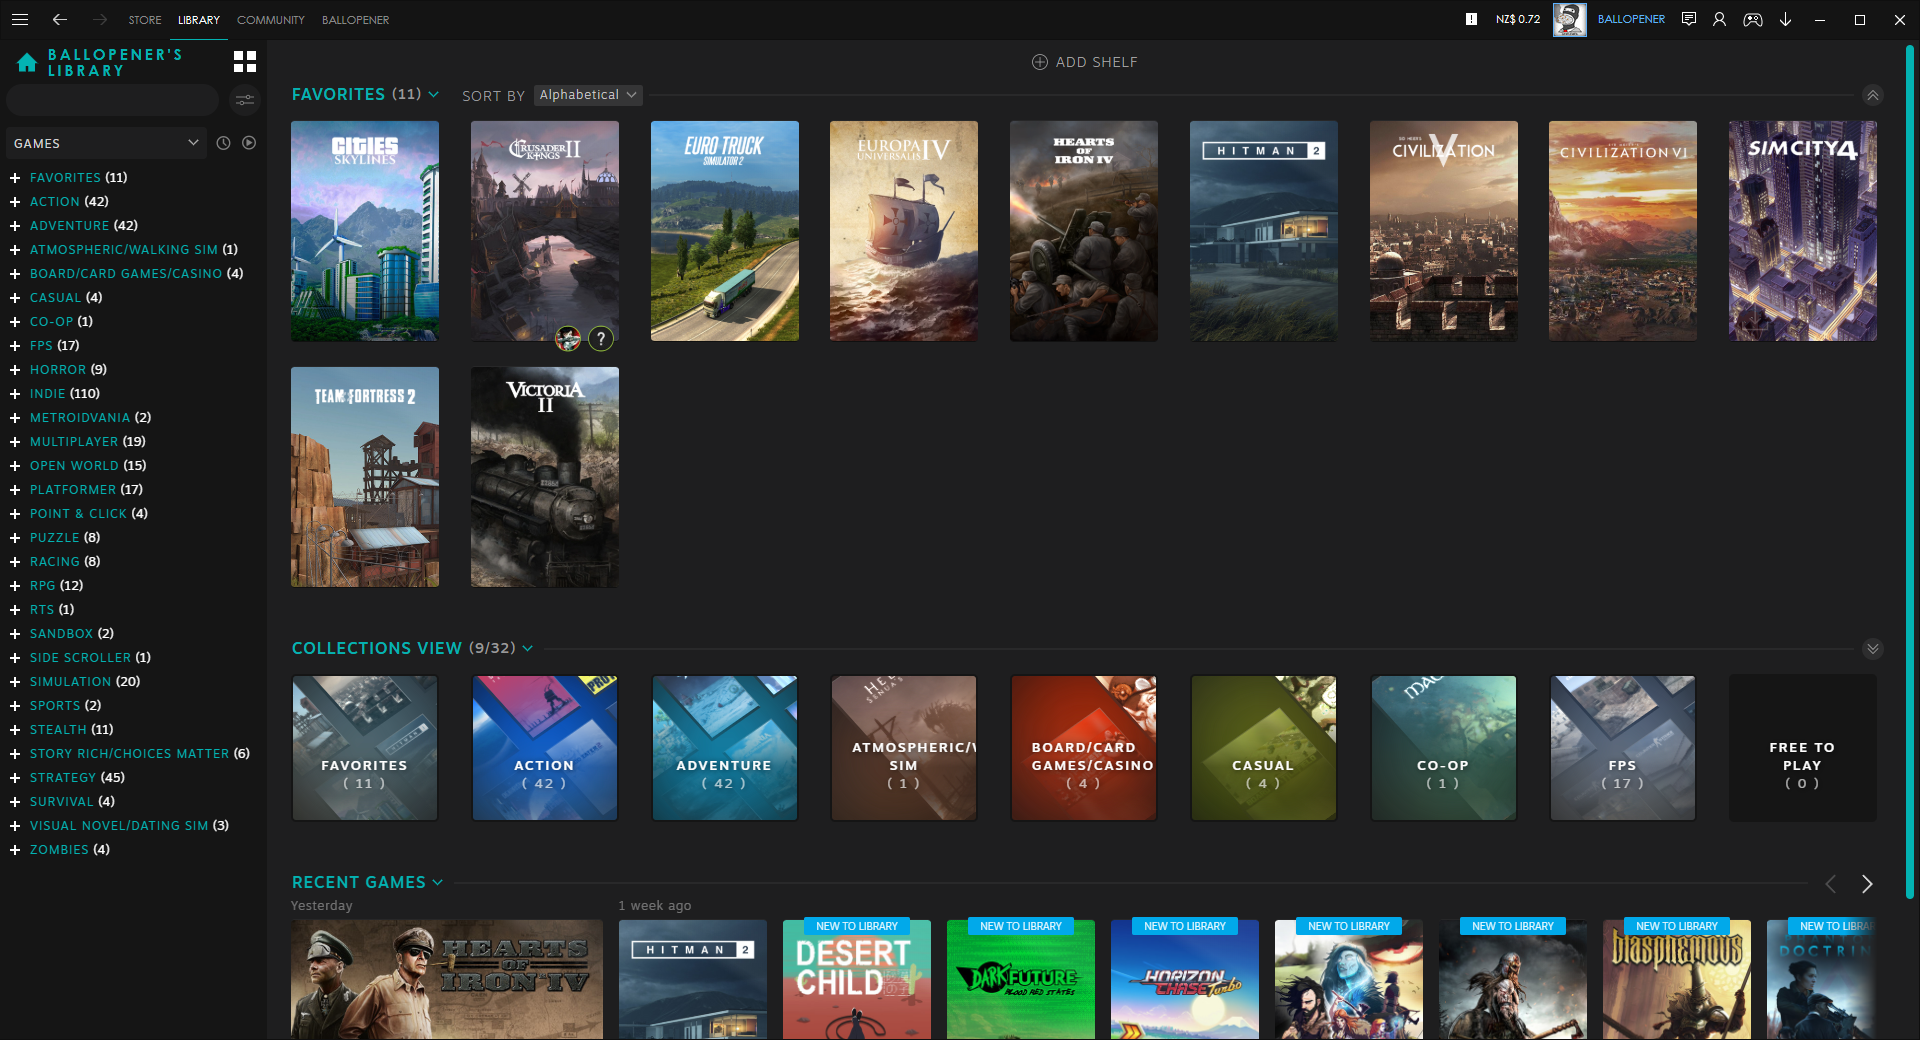
Task: Open the Board/Card Games/Casino collection tile
Action: click(x=1084, y=748)
